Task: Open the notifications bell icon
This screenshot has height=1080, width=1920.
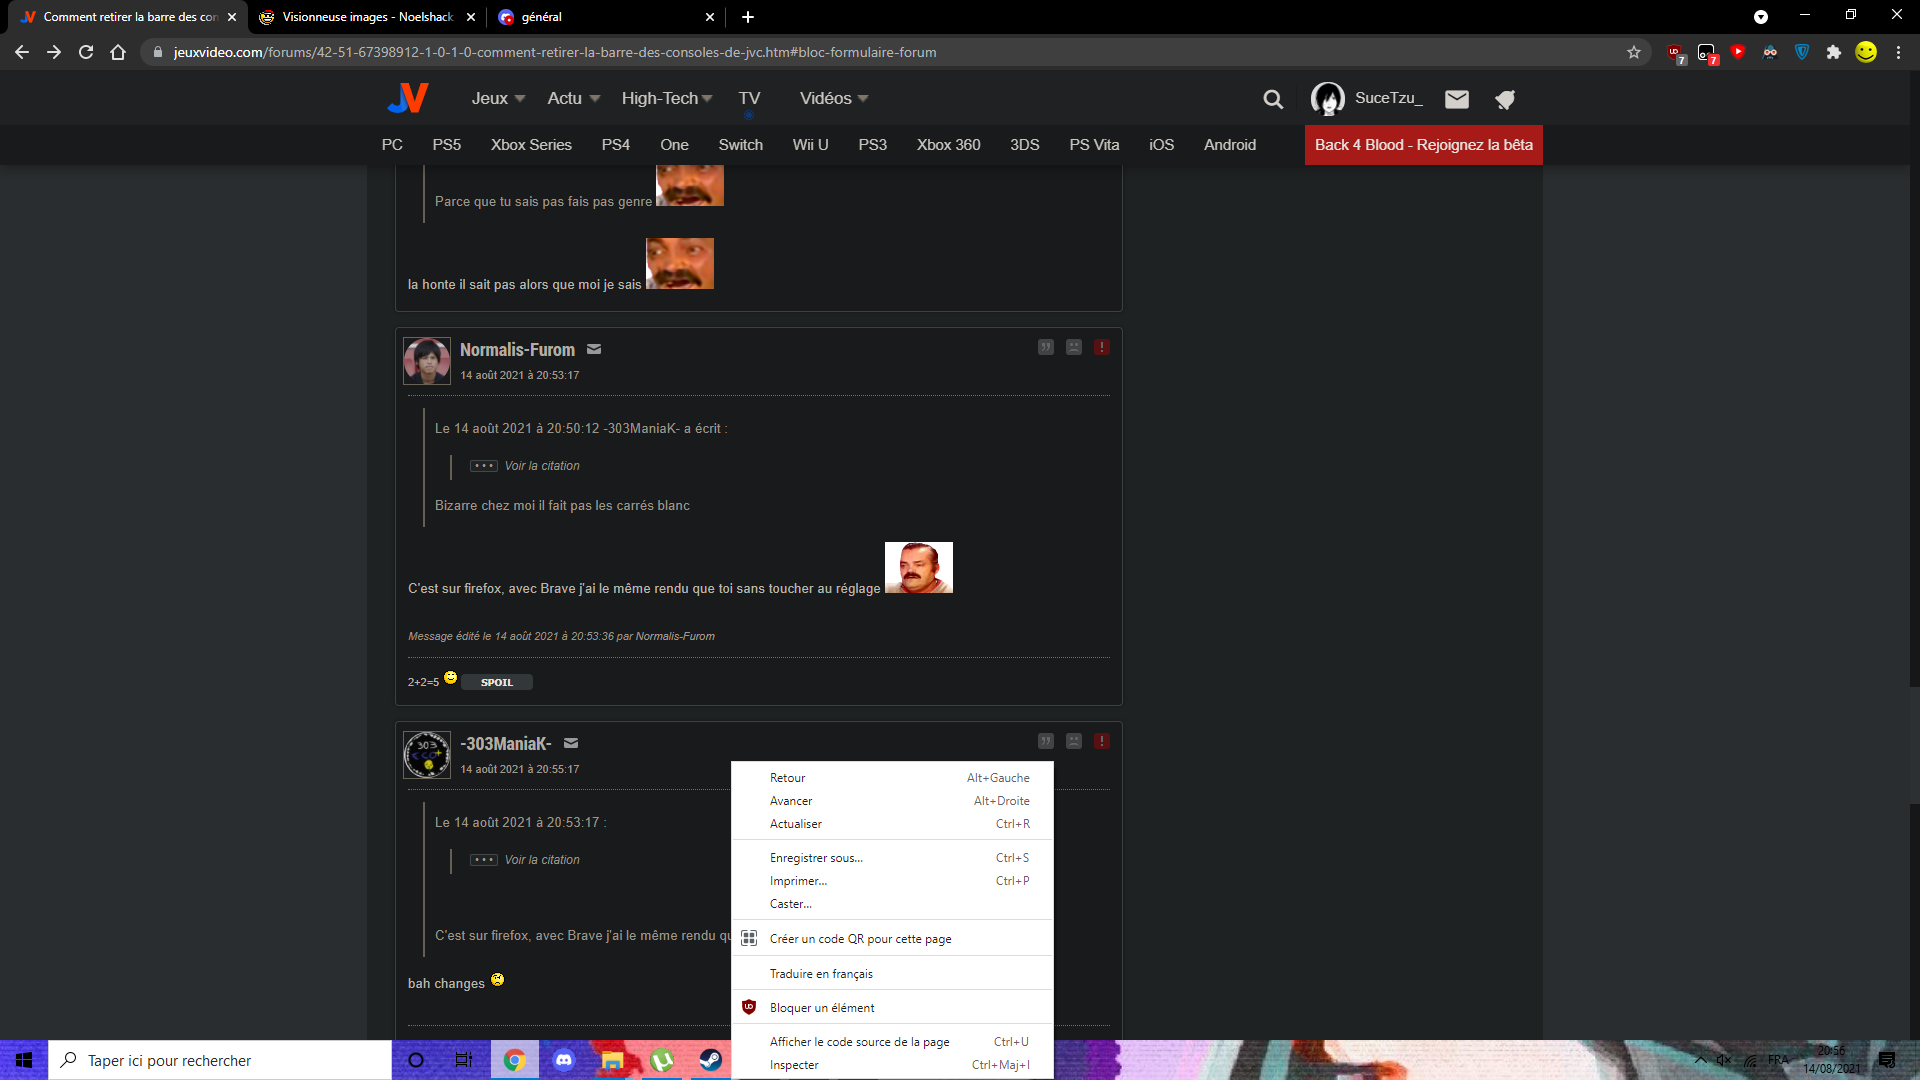Action: [1505, 98]
